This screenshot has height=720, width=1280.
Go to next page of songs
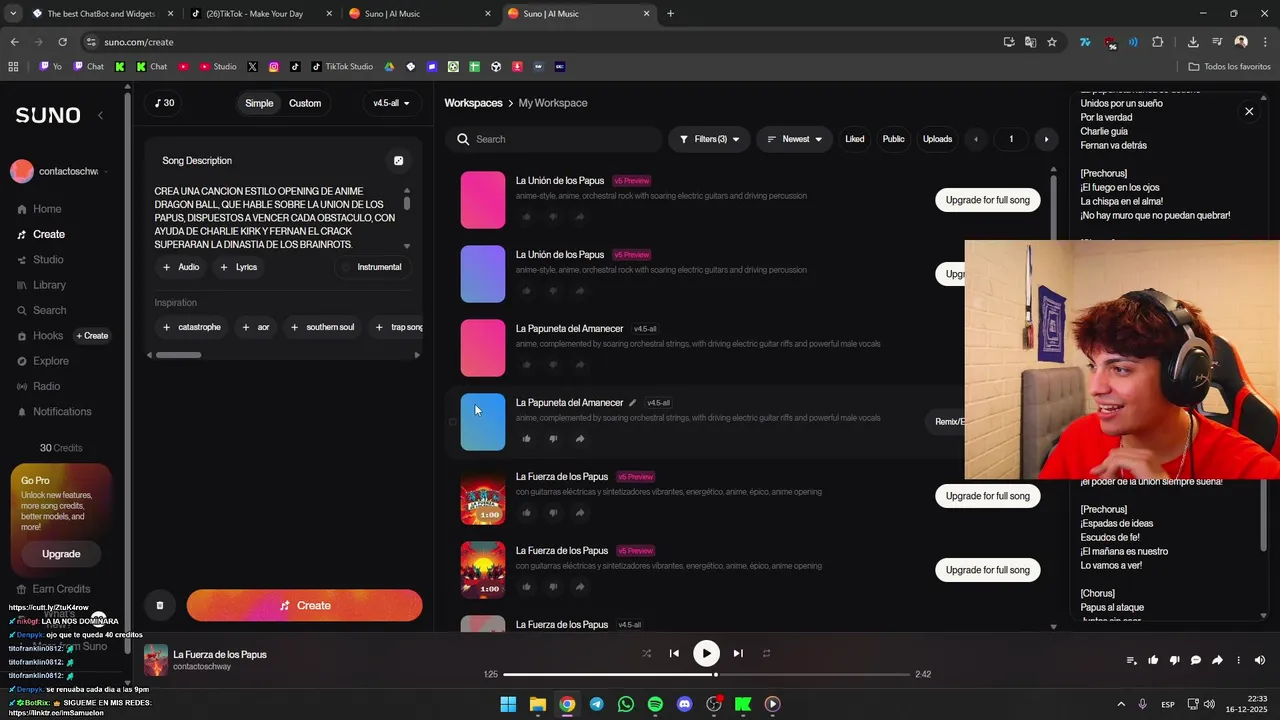pos(1046,139)
